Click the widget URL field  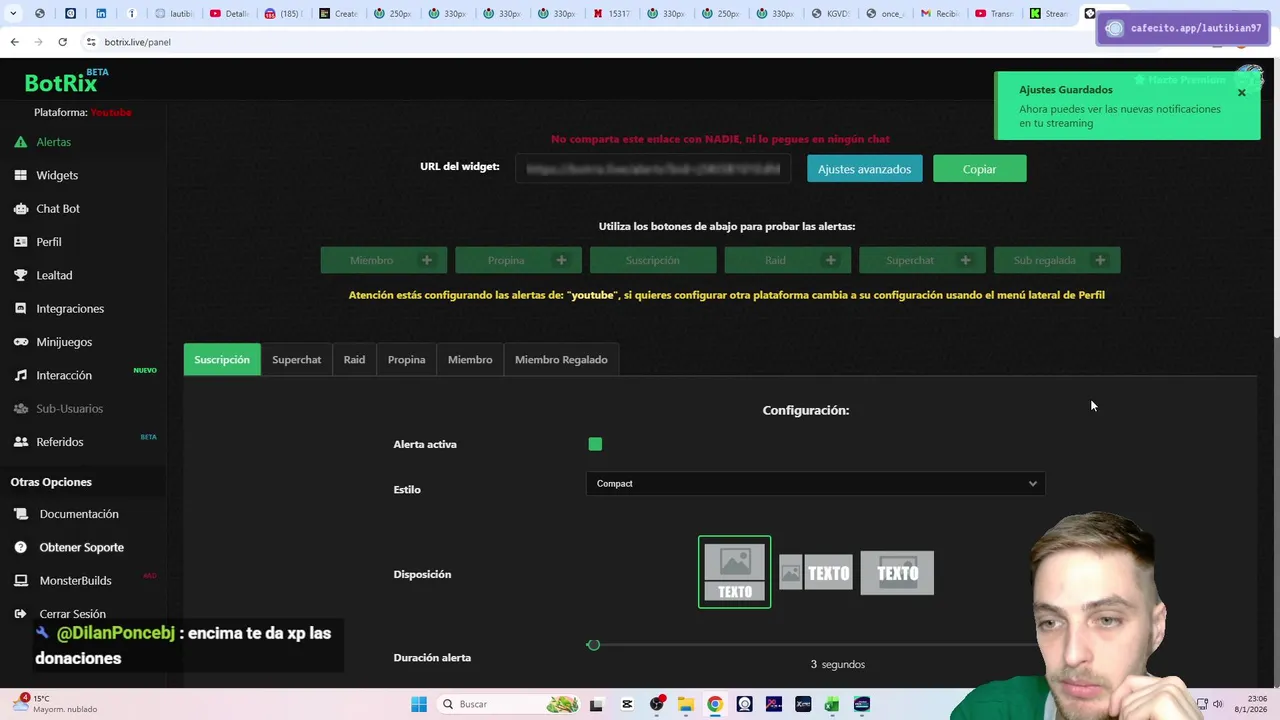coord(653,169)
